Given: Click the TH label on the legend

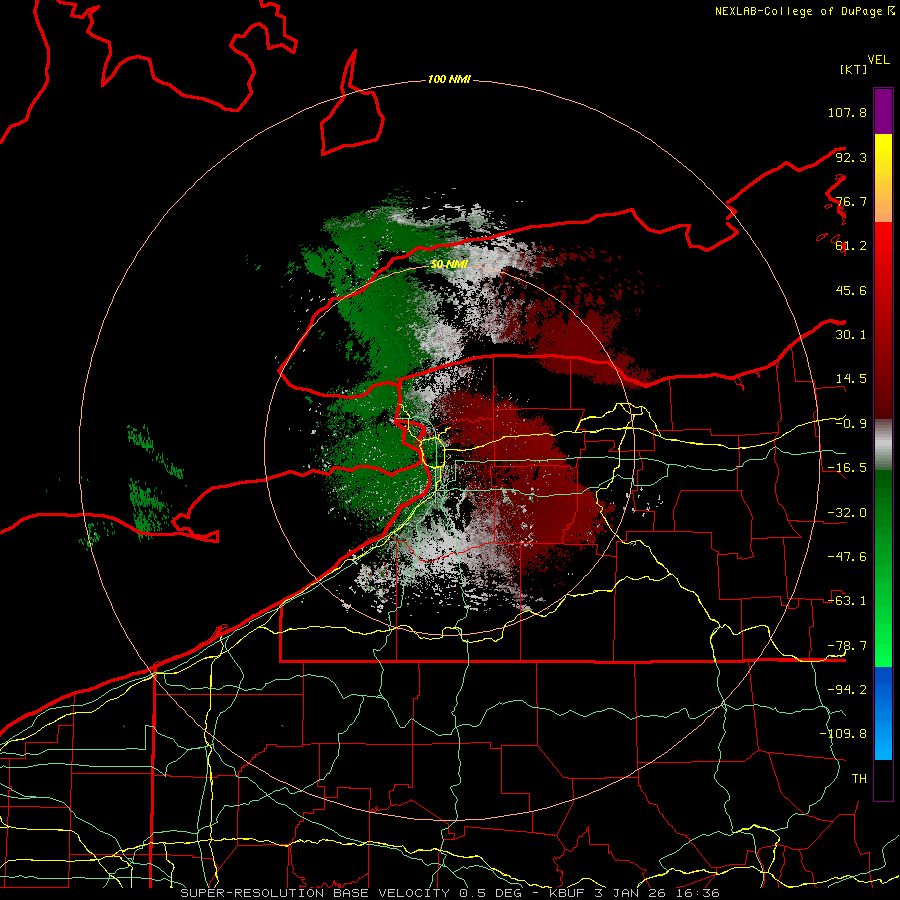Looking at the screenshot, I should click(x=859, y=779).
